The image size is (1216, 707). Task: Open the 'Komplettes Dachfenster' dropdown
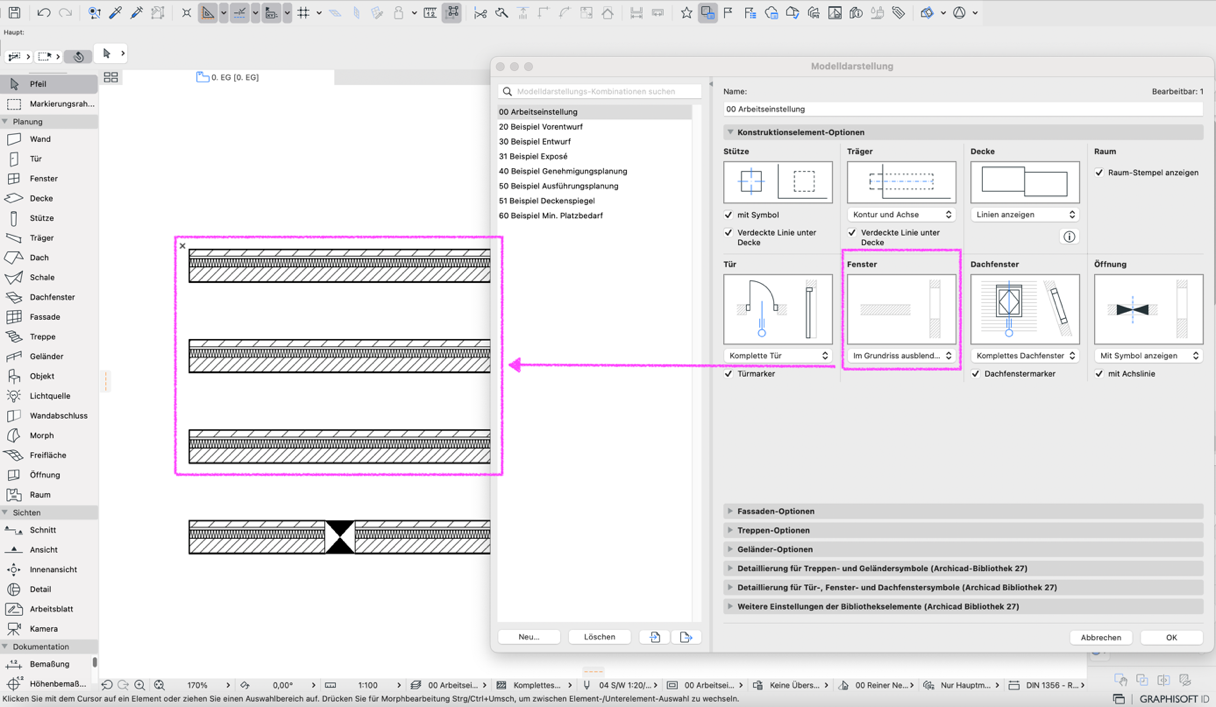pyautogui.click(x=1025, y=356)
